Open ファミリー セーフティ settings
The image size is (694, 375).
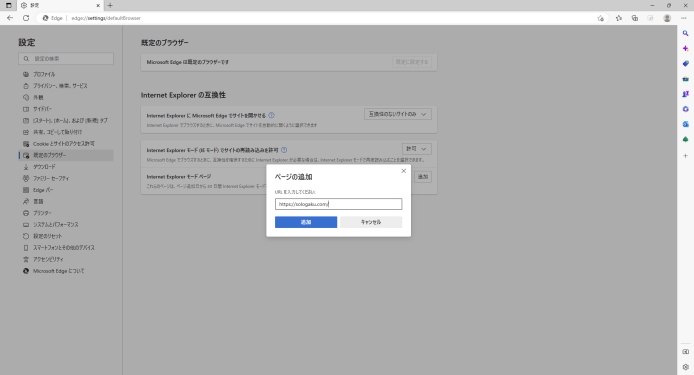[x=66, y=178]
